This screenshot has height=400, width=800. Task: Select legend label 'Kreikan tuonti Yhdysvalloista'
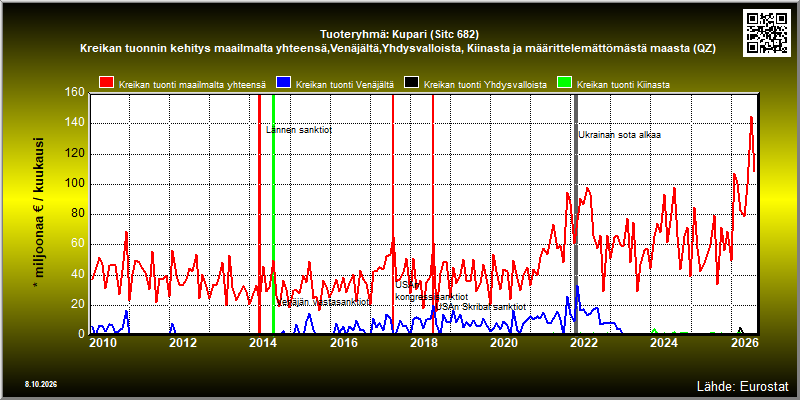point(485,85)
